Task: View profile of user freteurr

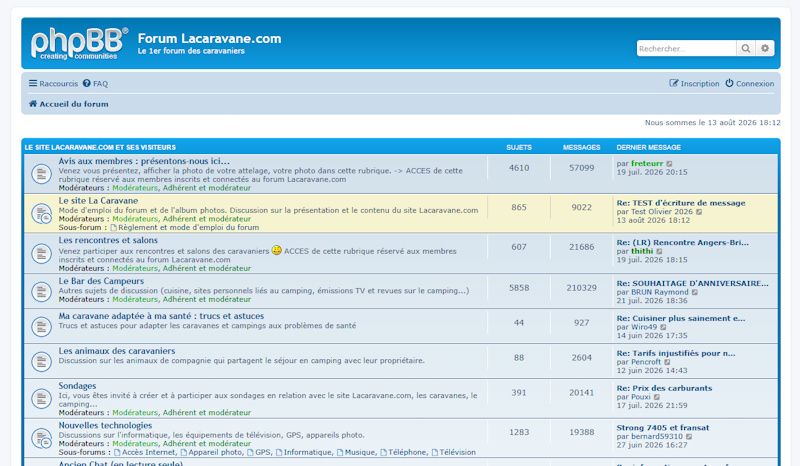Action: point(647,164)
